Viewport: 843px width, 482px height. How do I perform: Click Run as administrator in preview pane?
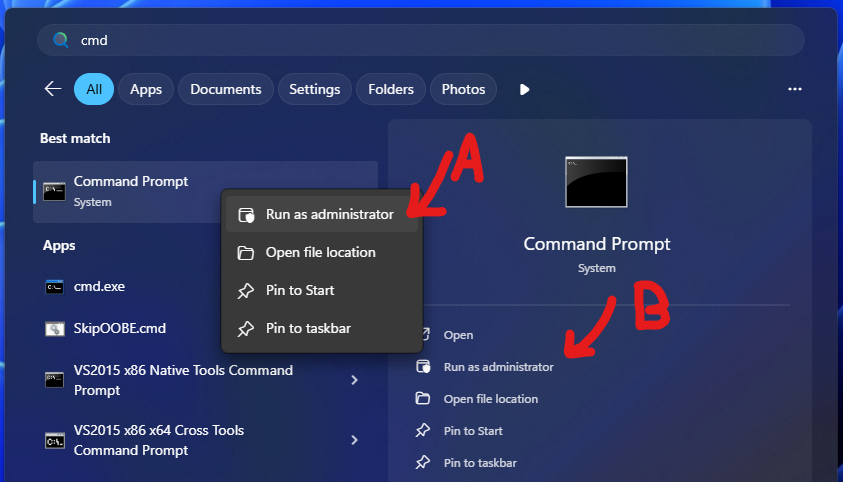(x=498, y=367)
